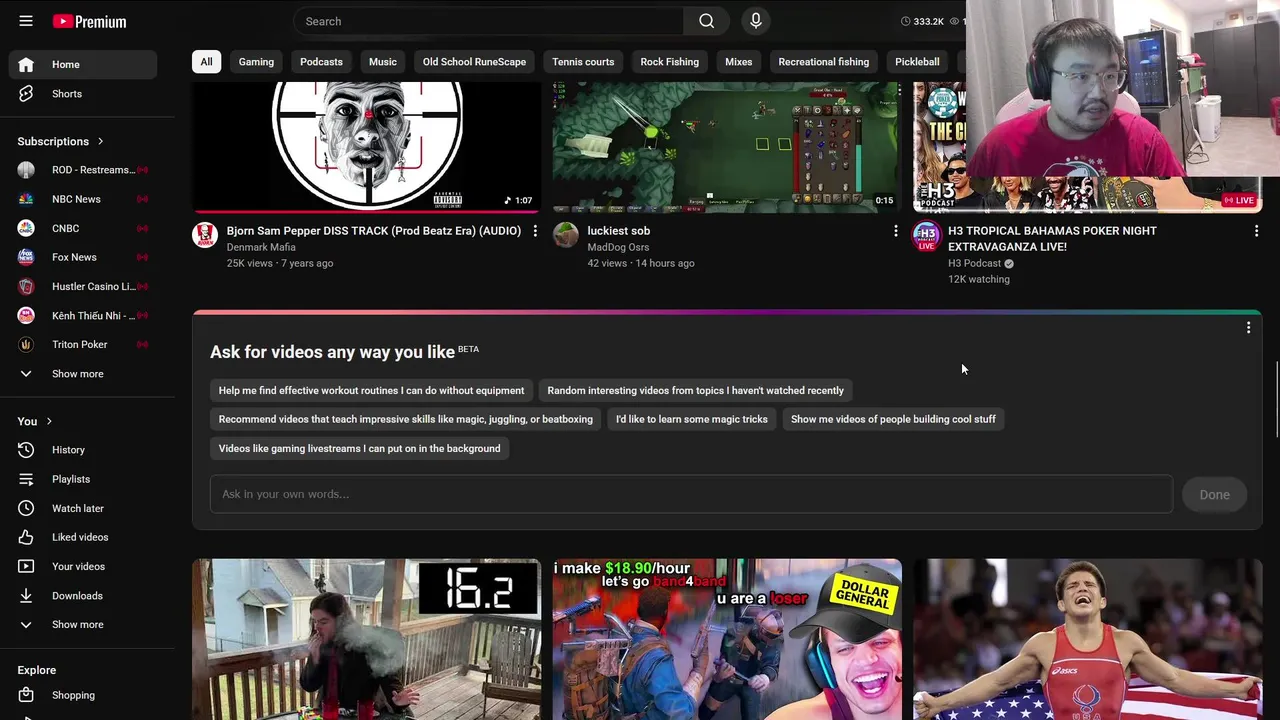
Task: Open the Bjorn Sam Pepper DISS TRACK title
Action: [374, 231]
